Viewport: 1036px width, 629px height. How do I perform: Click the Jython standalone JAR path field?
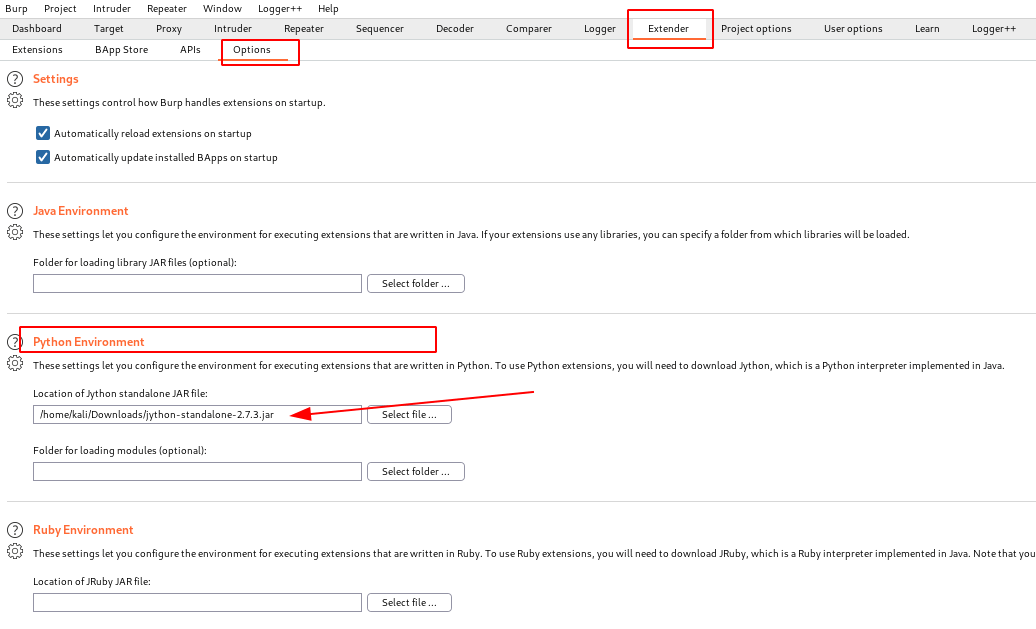[x=198, y=415]
